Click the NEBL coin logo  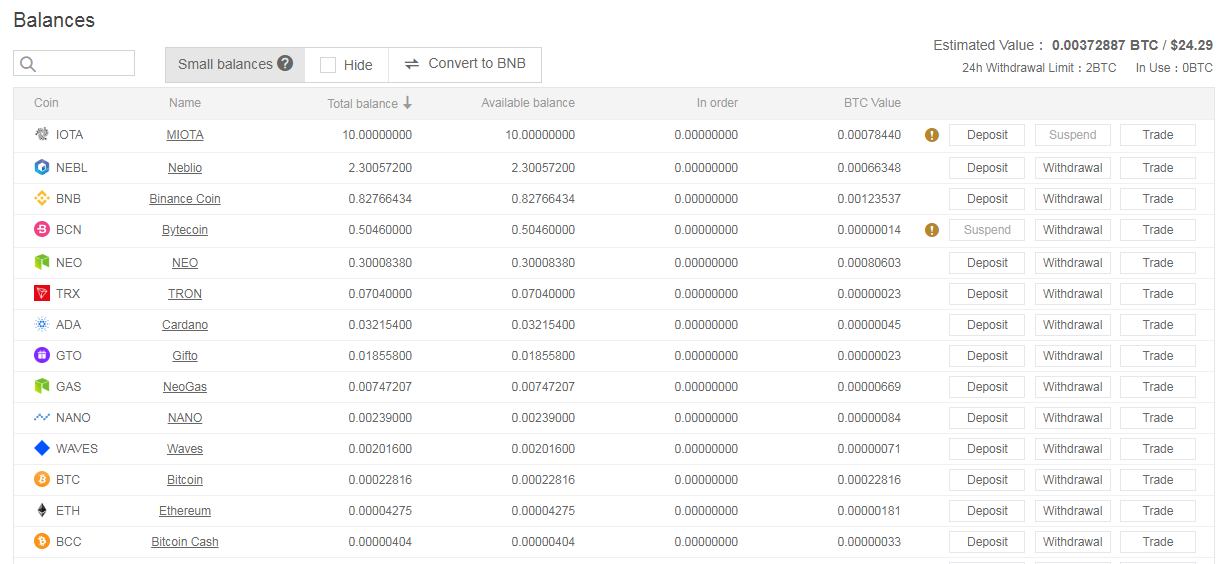[42, 167]
